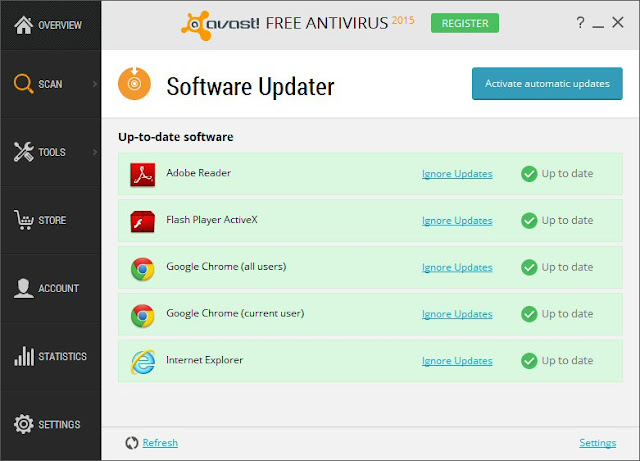Click green checkmark for Google Chrome (all users)
This screenshot has width=640, height=461.
[x=529, y=267]
